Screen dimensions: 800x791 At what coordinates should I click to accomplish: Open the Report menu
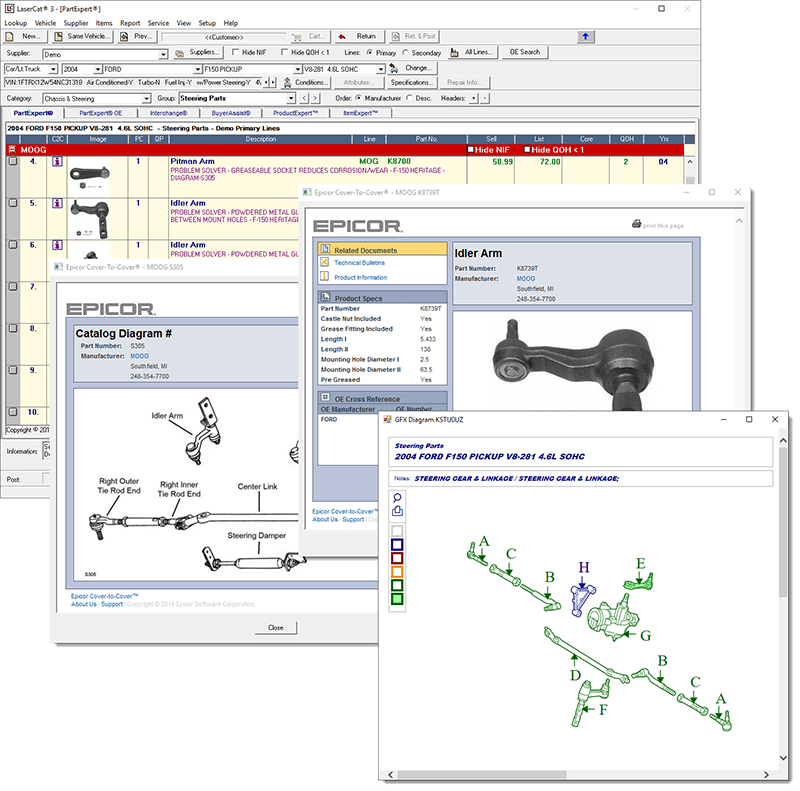click(130, 23)
